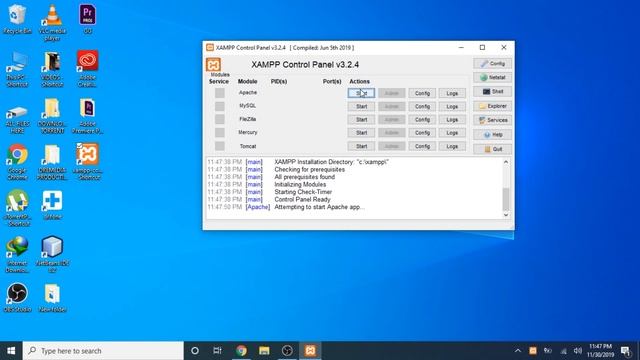640x360 pixels.
Task: Start the FileZilla module
Action: tap(361, 120)
